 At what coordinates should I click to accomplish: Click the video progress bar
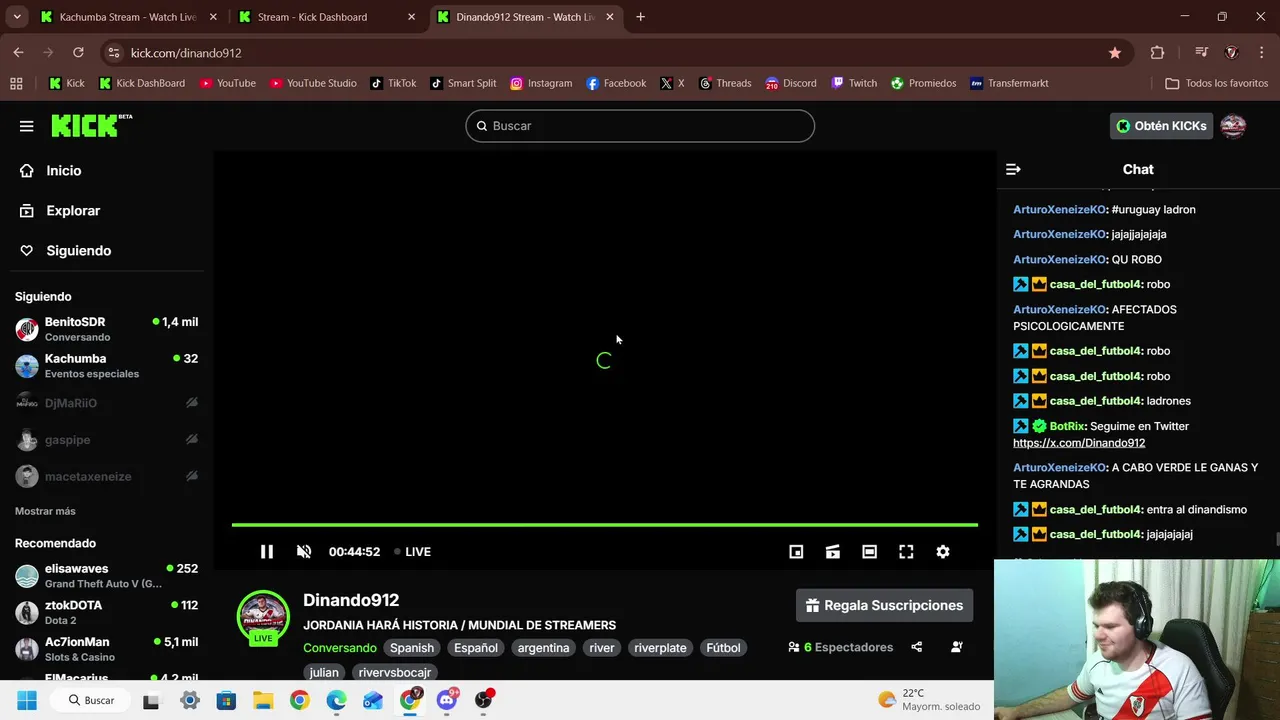click(x=605, y=524)
